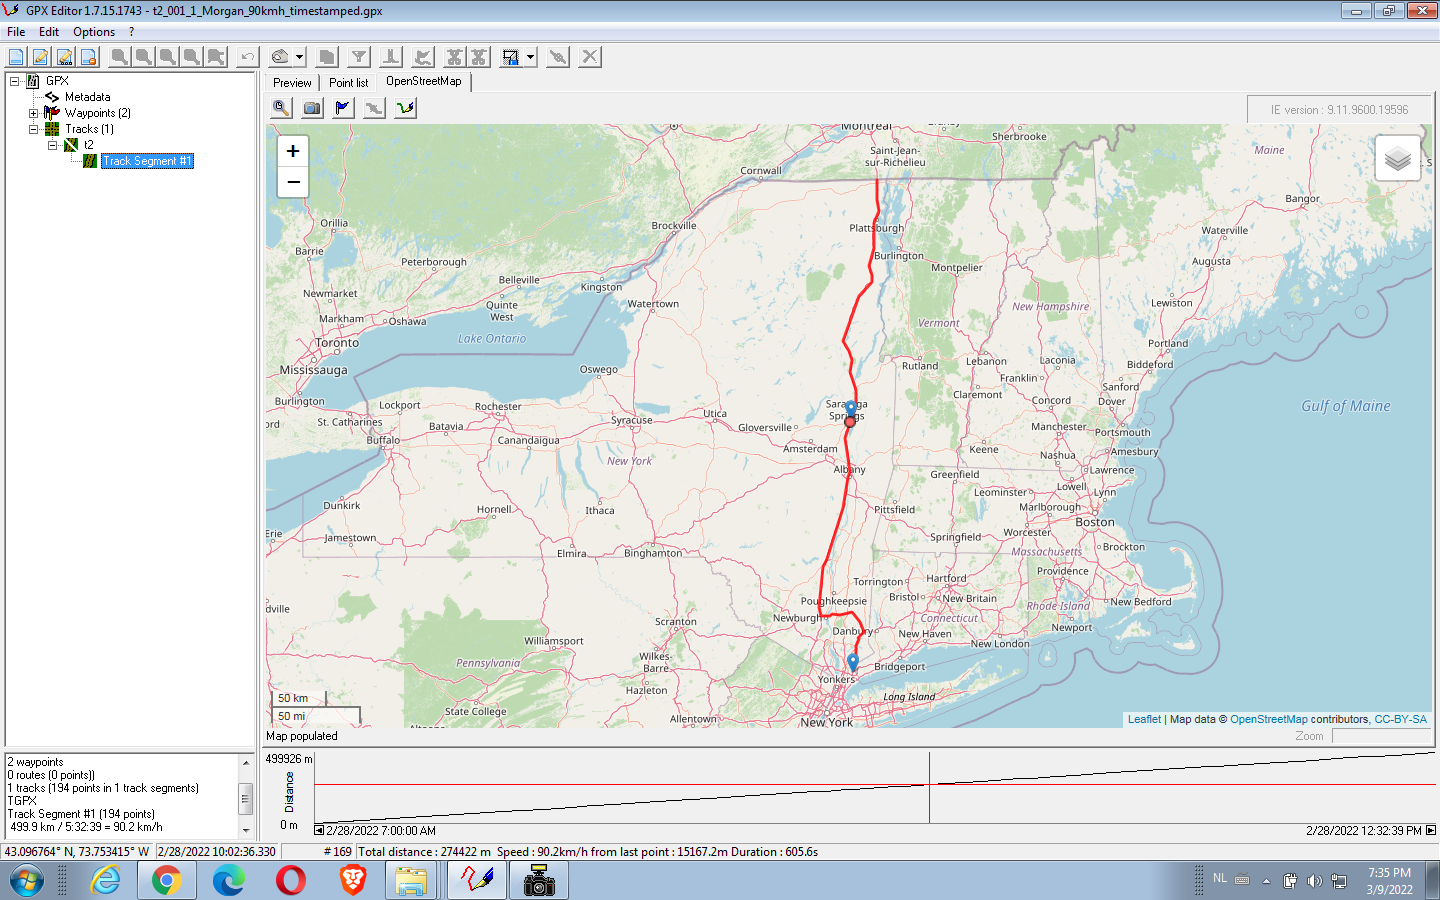Click the undo arrow toolbar icon
Viewport: 1440px width, 900px height.
pyautogui.click(x=248, y=57)
